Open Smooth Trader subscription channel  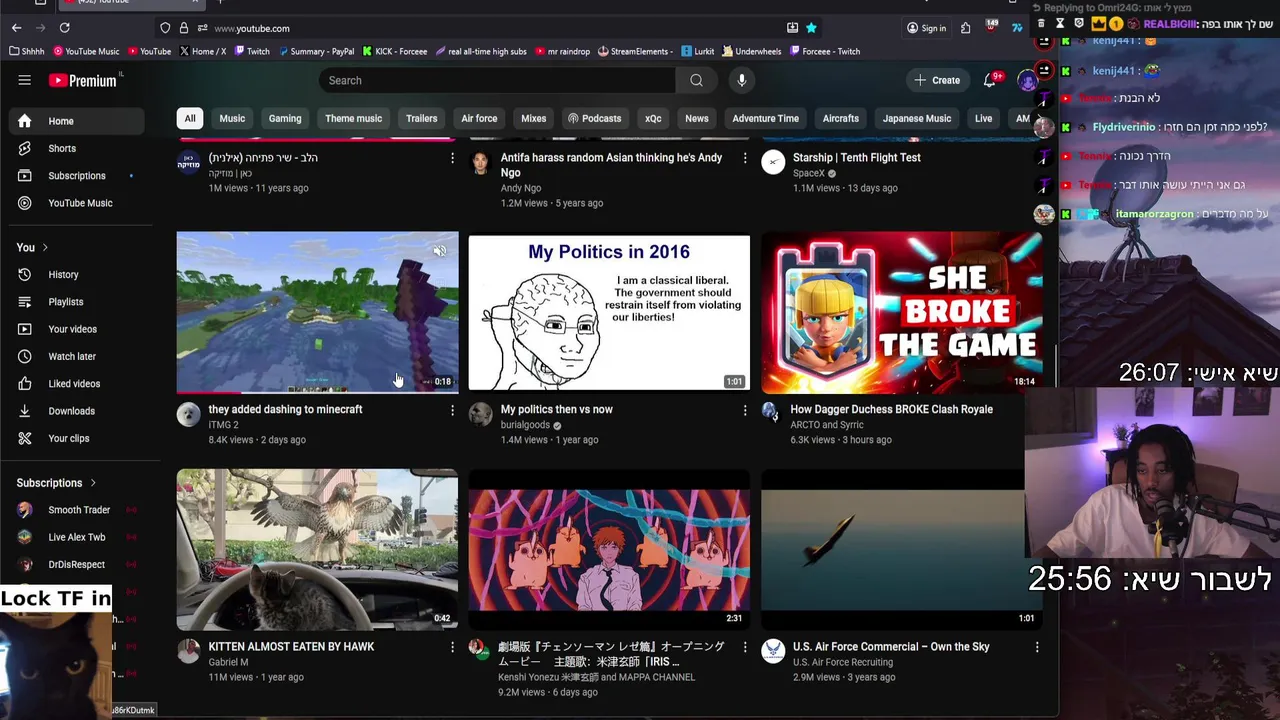click(78, 510)
